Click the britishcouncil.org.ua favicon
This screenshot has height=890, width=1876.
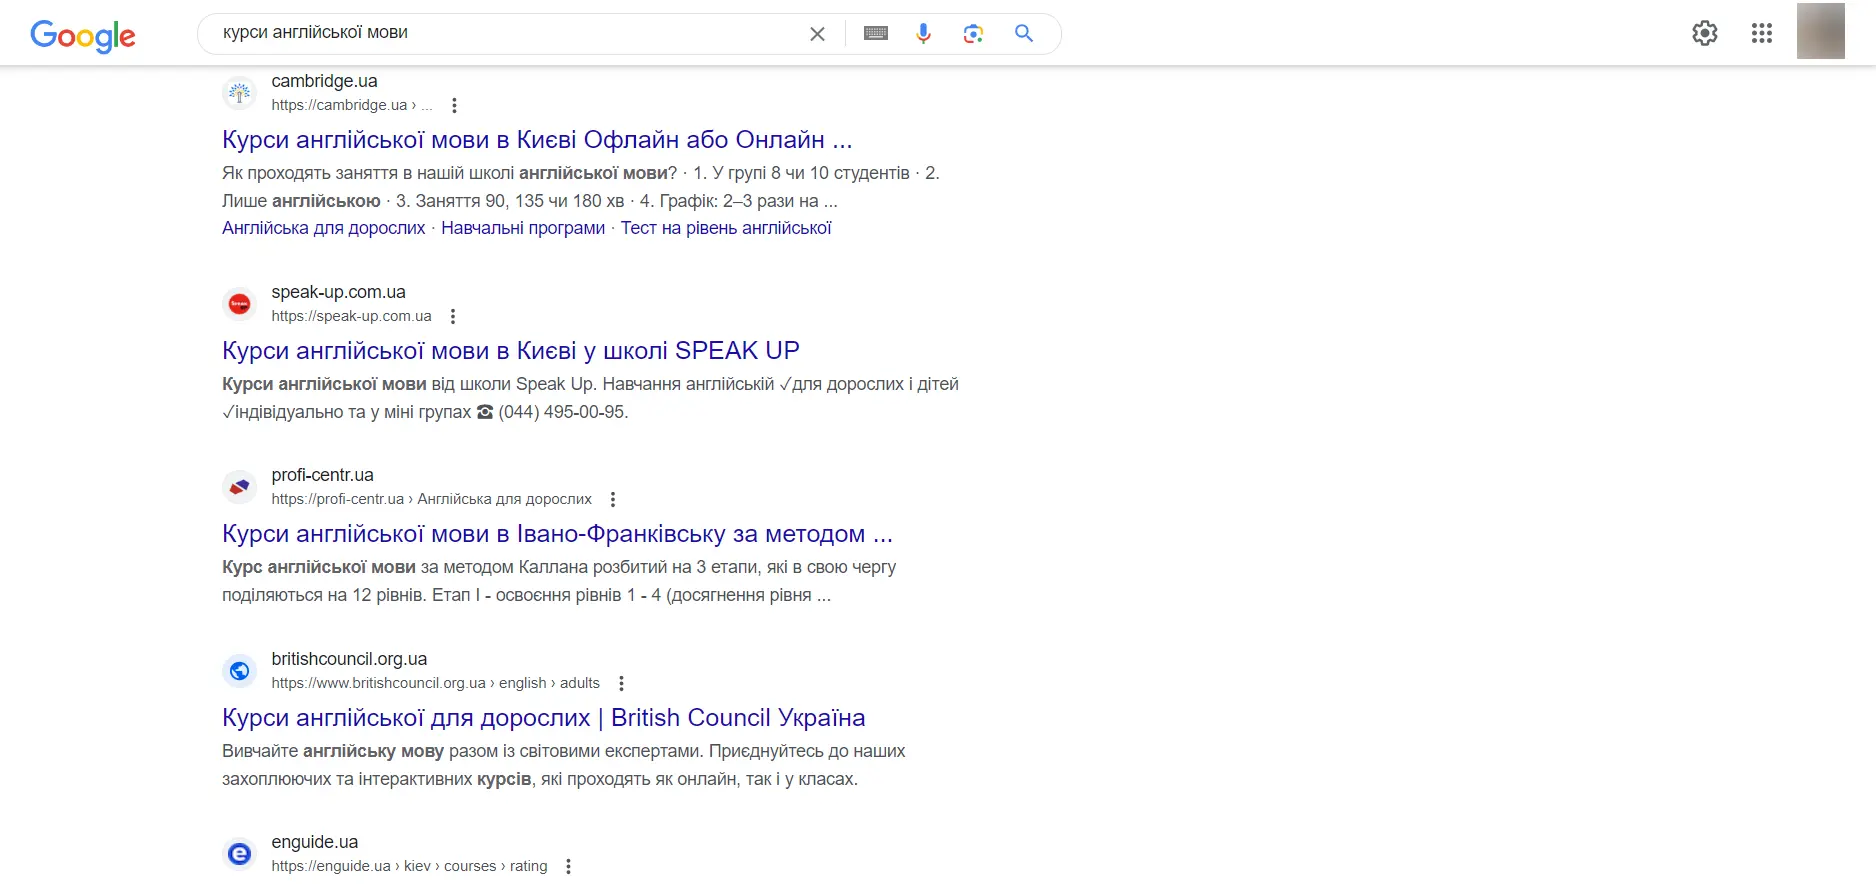point(239,671)
